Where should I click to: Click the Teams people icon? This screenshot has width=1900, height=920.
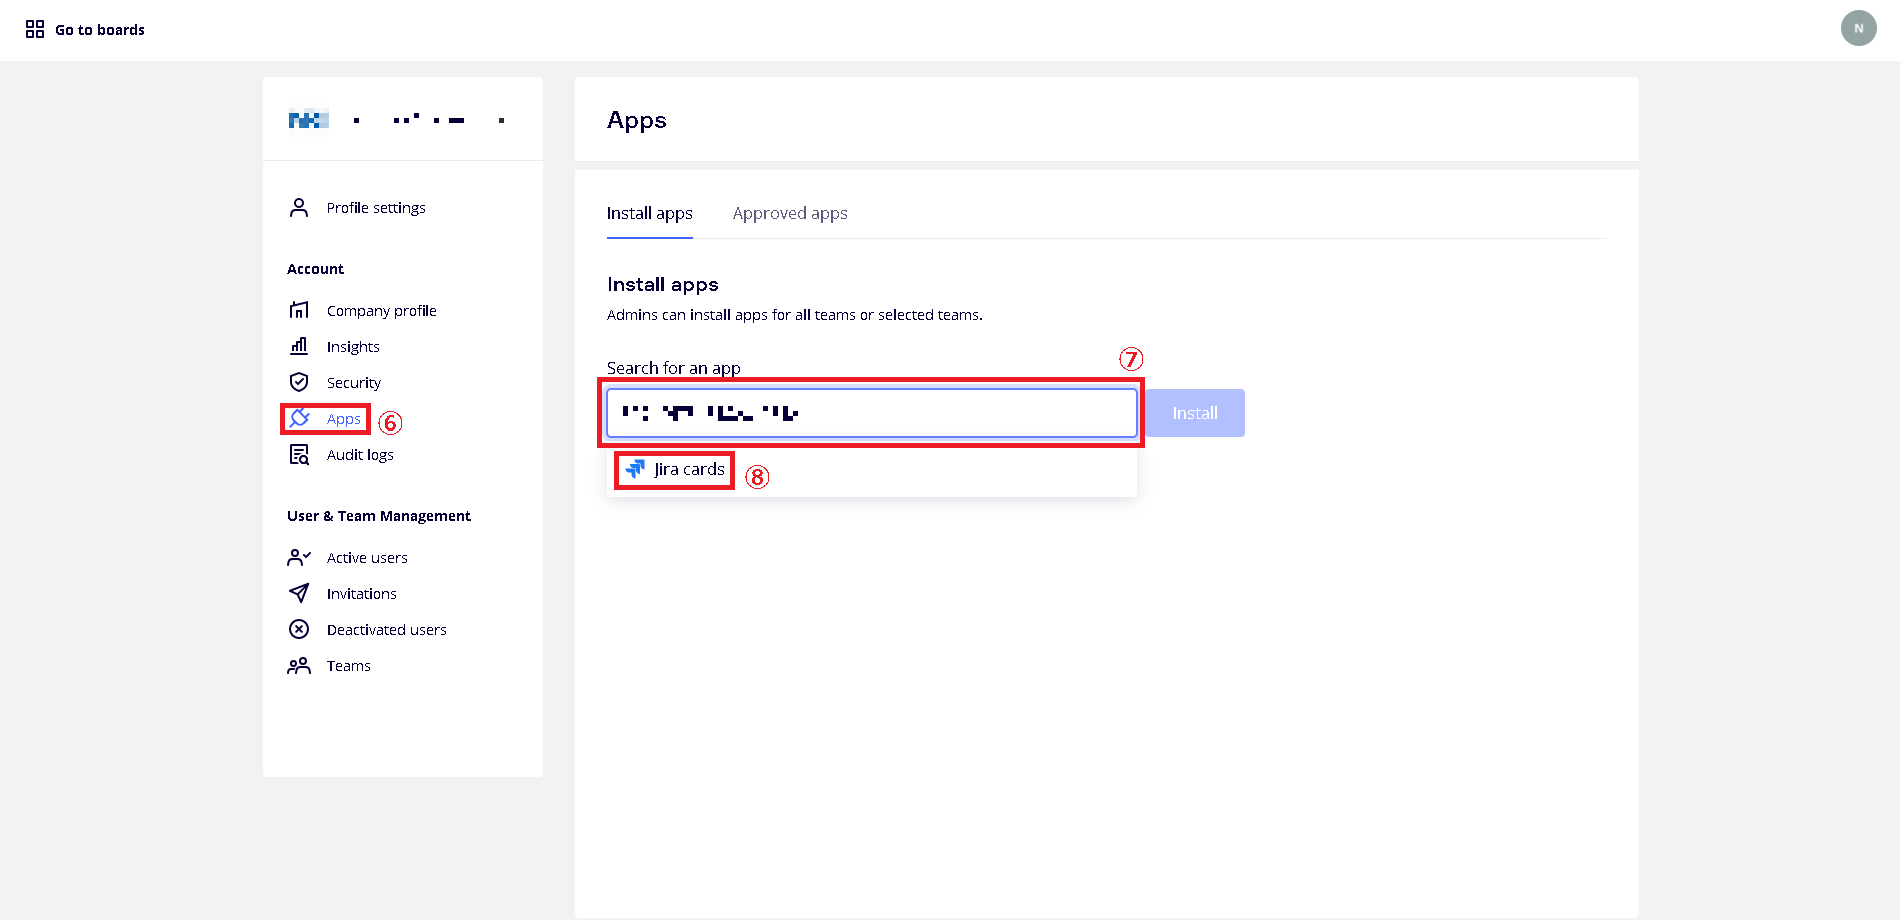tap(299, 666)
